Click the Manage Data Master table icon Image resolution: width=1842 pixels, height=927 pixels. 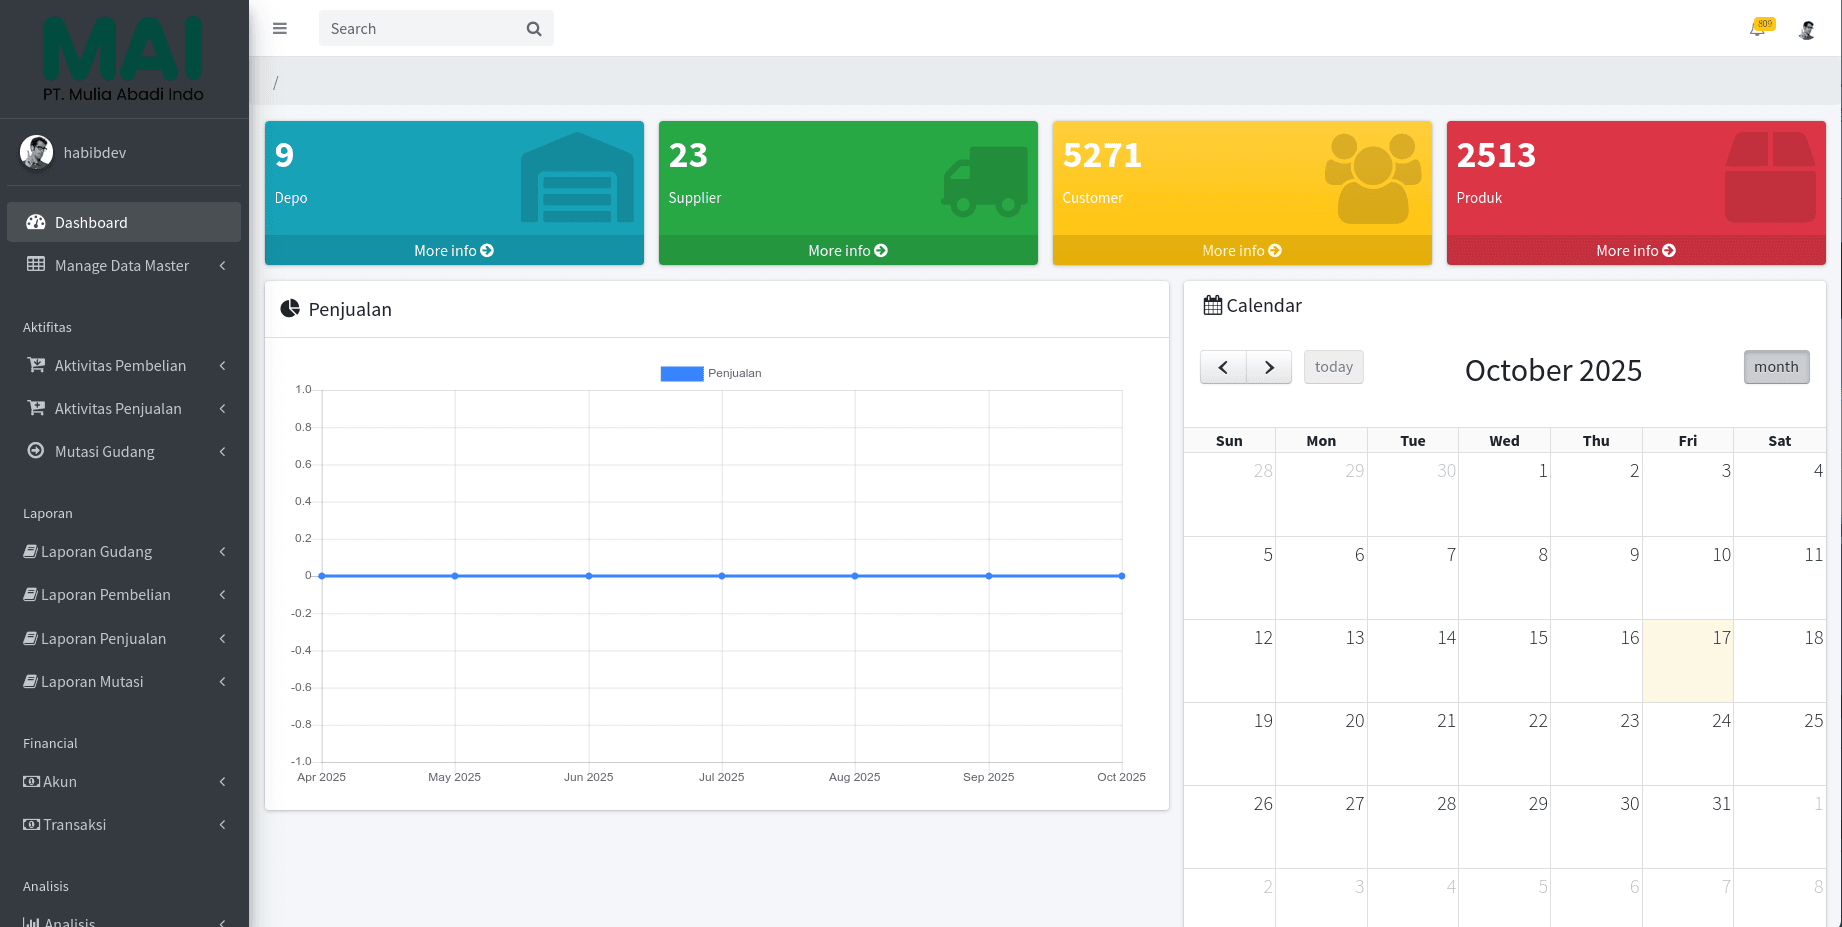(x=36, y=264)
